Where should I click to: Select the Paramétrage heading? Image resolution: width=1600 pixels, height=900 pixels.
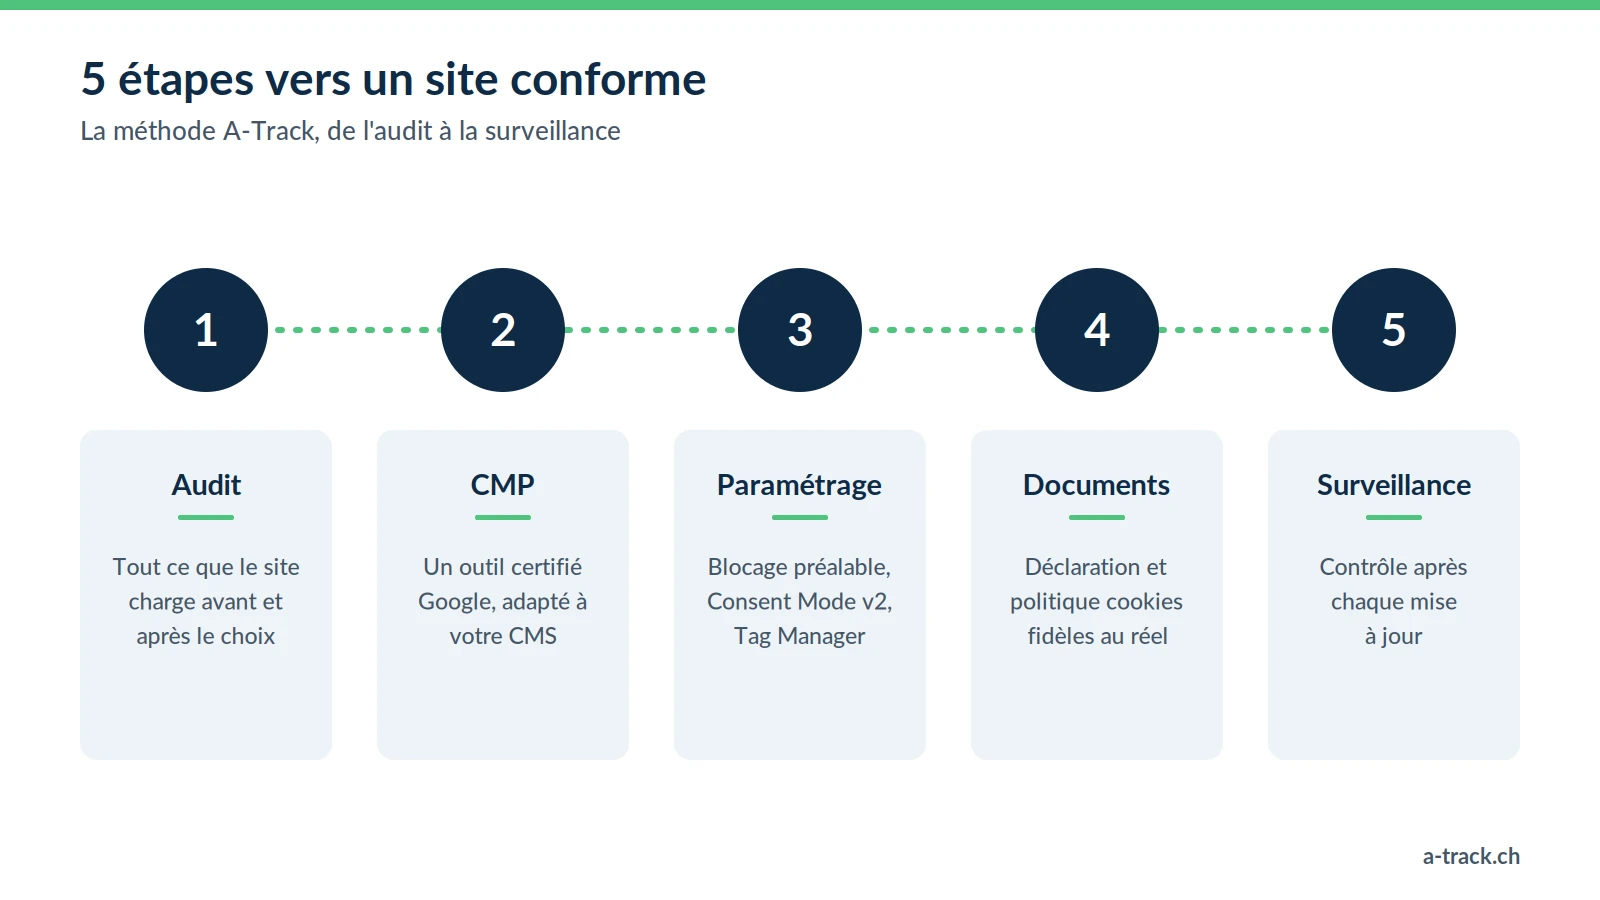800,486
